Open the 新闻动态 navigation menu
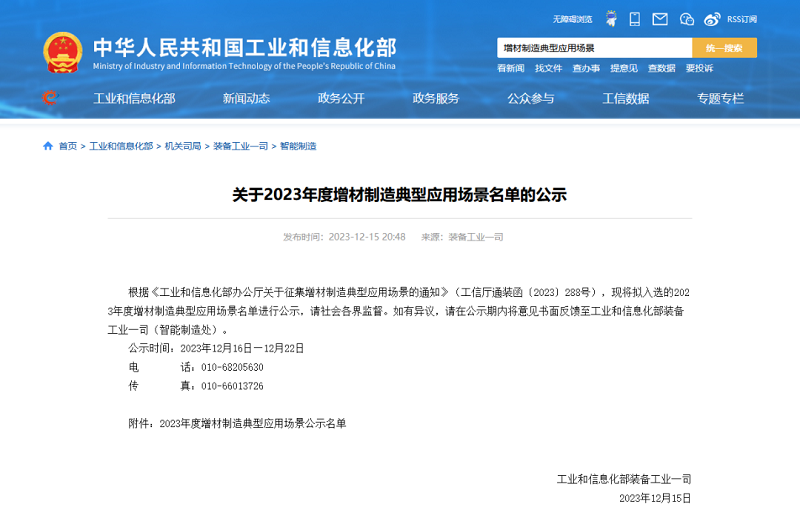 (246, 98)
